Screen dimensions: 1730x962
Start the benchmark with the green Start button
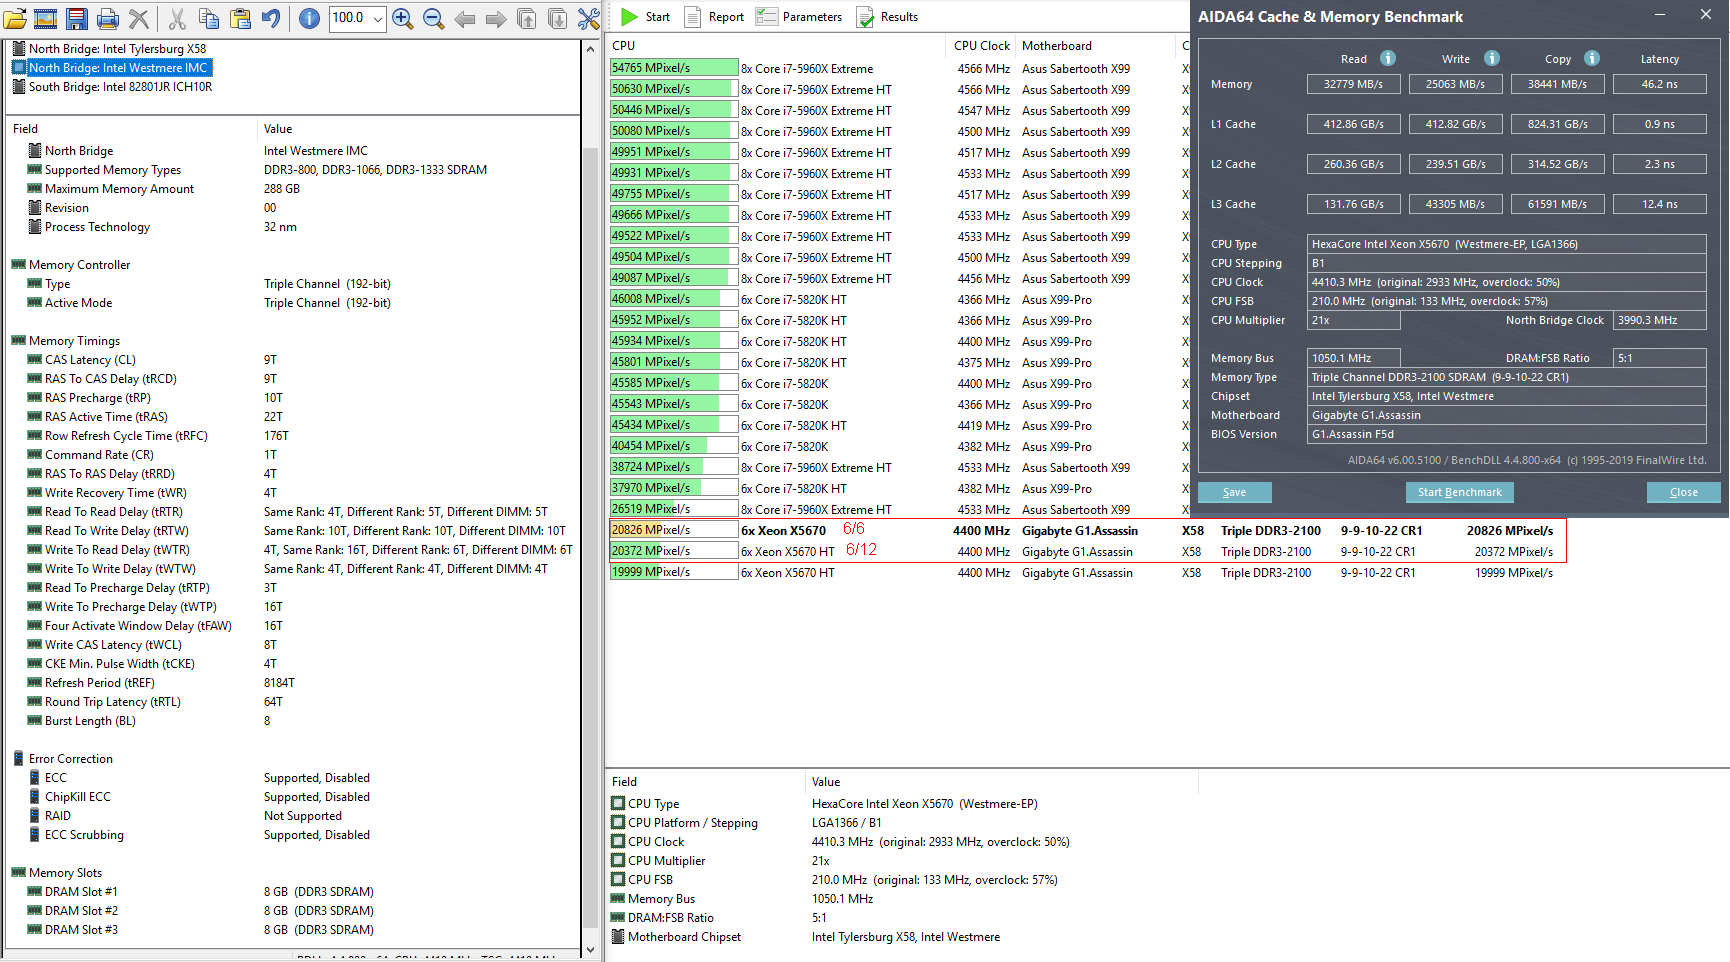pyautogui.click(x=645, y=17)
